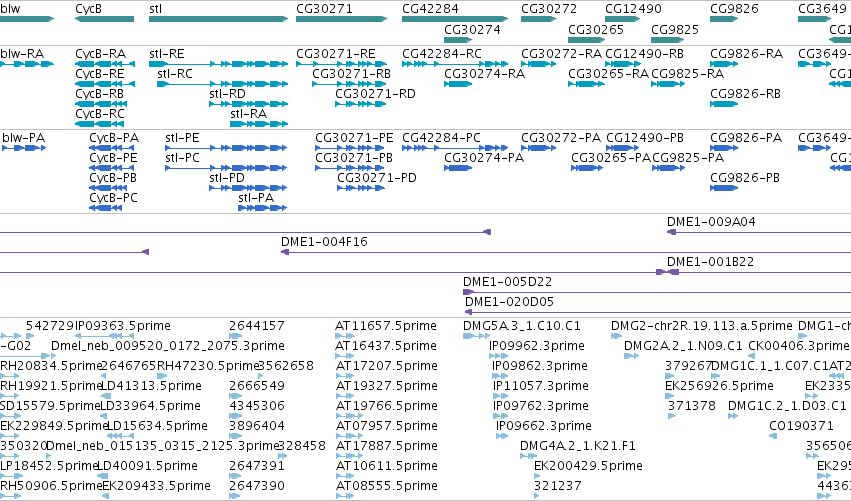The image size is (851, 501).
Task: Select the CycB-RA transcript label
Action: (100, 54)
